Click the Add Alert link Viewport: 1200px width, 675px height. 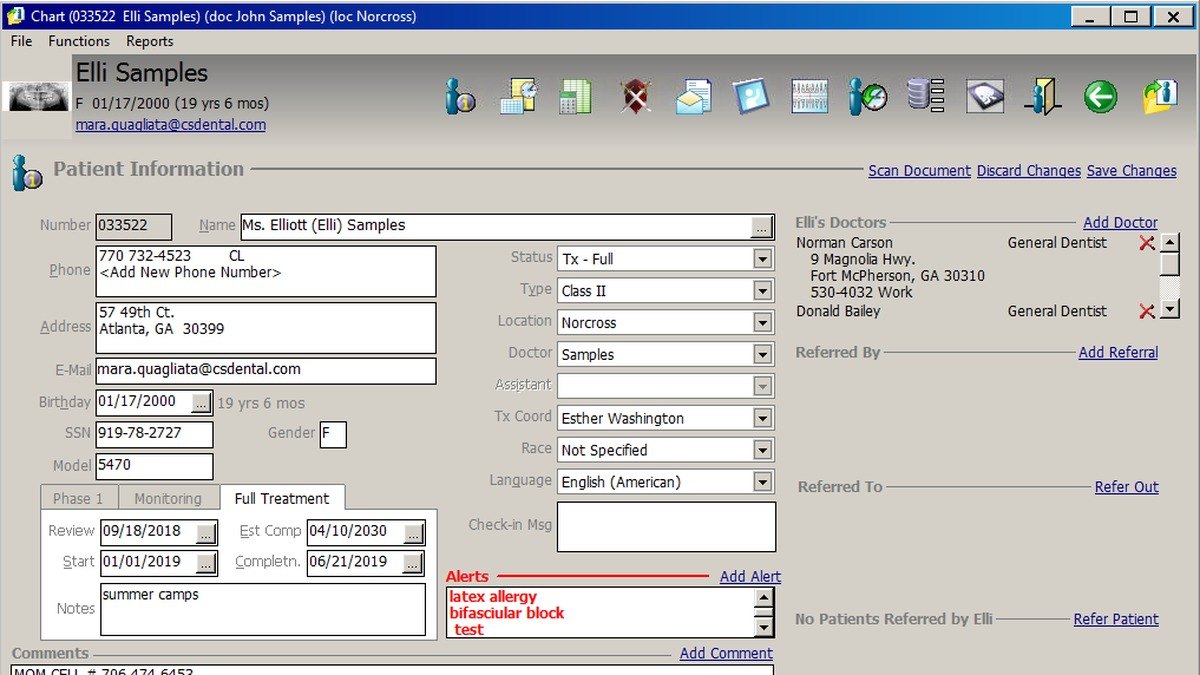click(750, 577)
